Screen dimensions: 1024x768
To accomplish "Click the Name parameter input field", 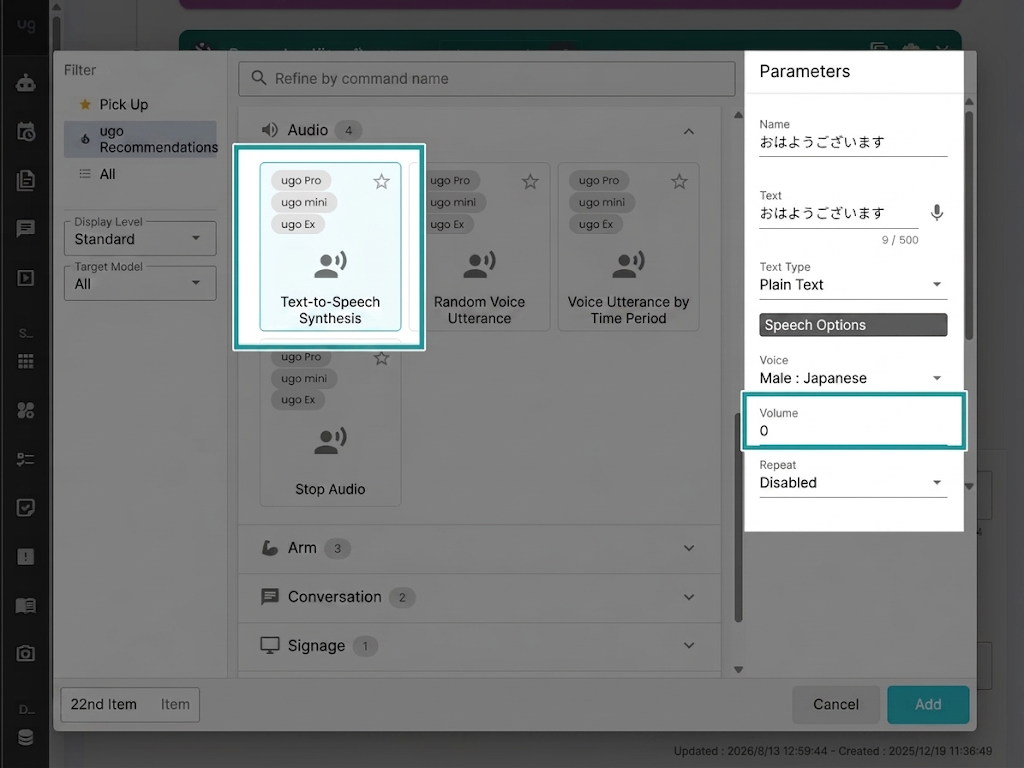I will [x=853, y=142].
